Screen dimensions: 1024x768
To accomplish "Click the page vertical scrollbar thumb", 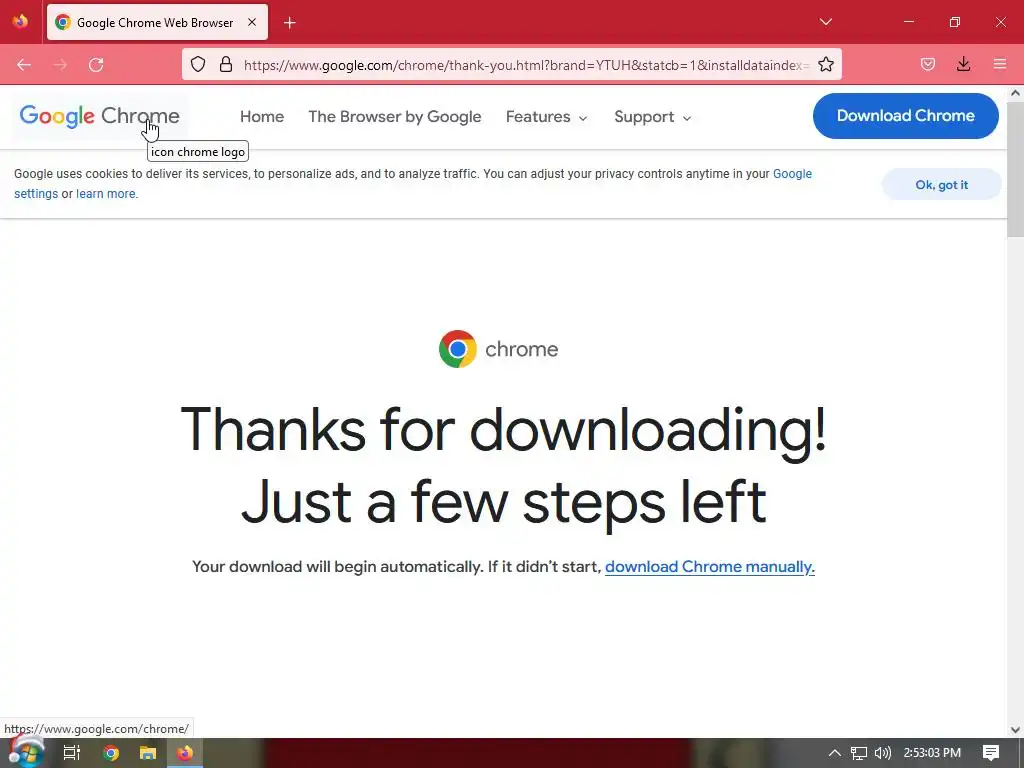I will (x=1015, y=168).
